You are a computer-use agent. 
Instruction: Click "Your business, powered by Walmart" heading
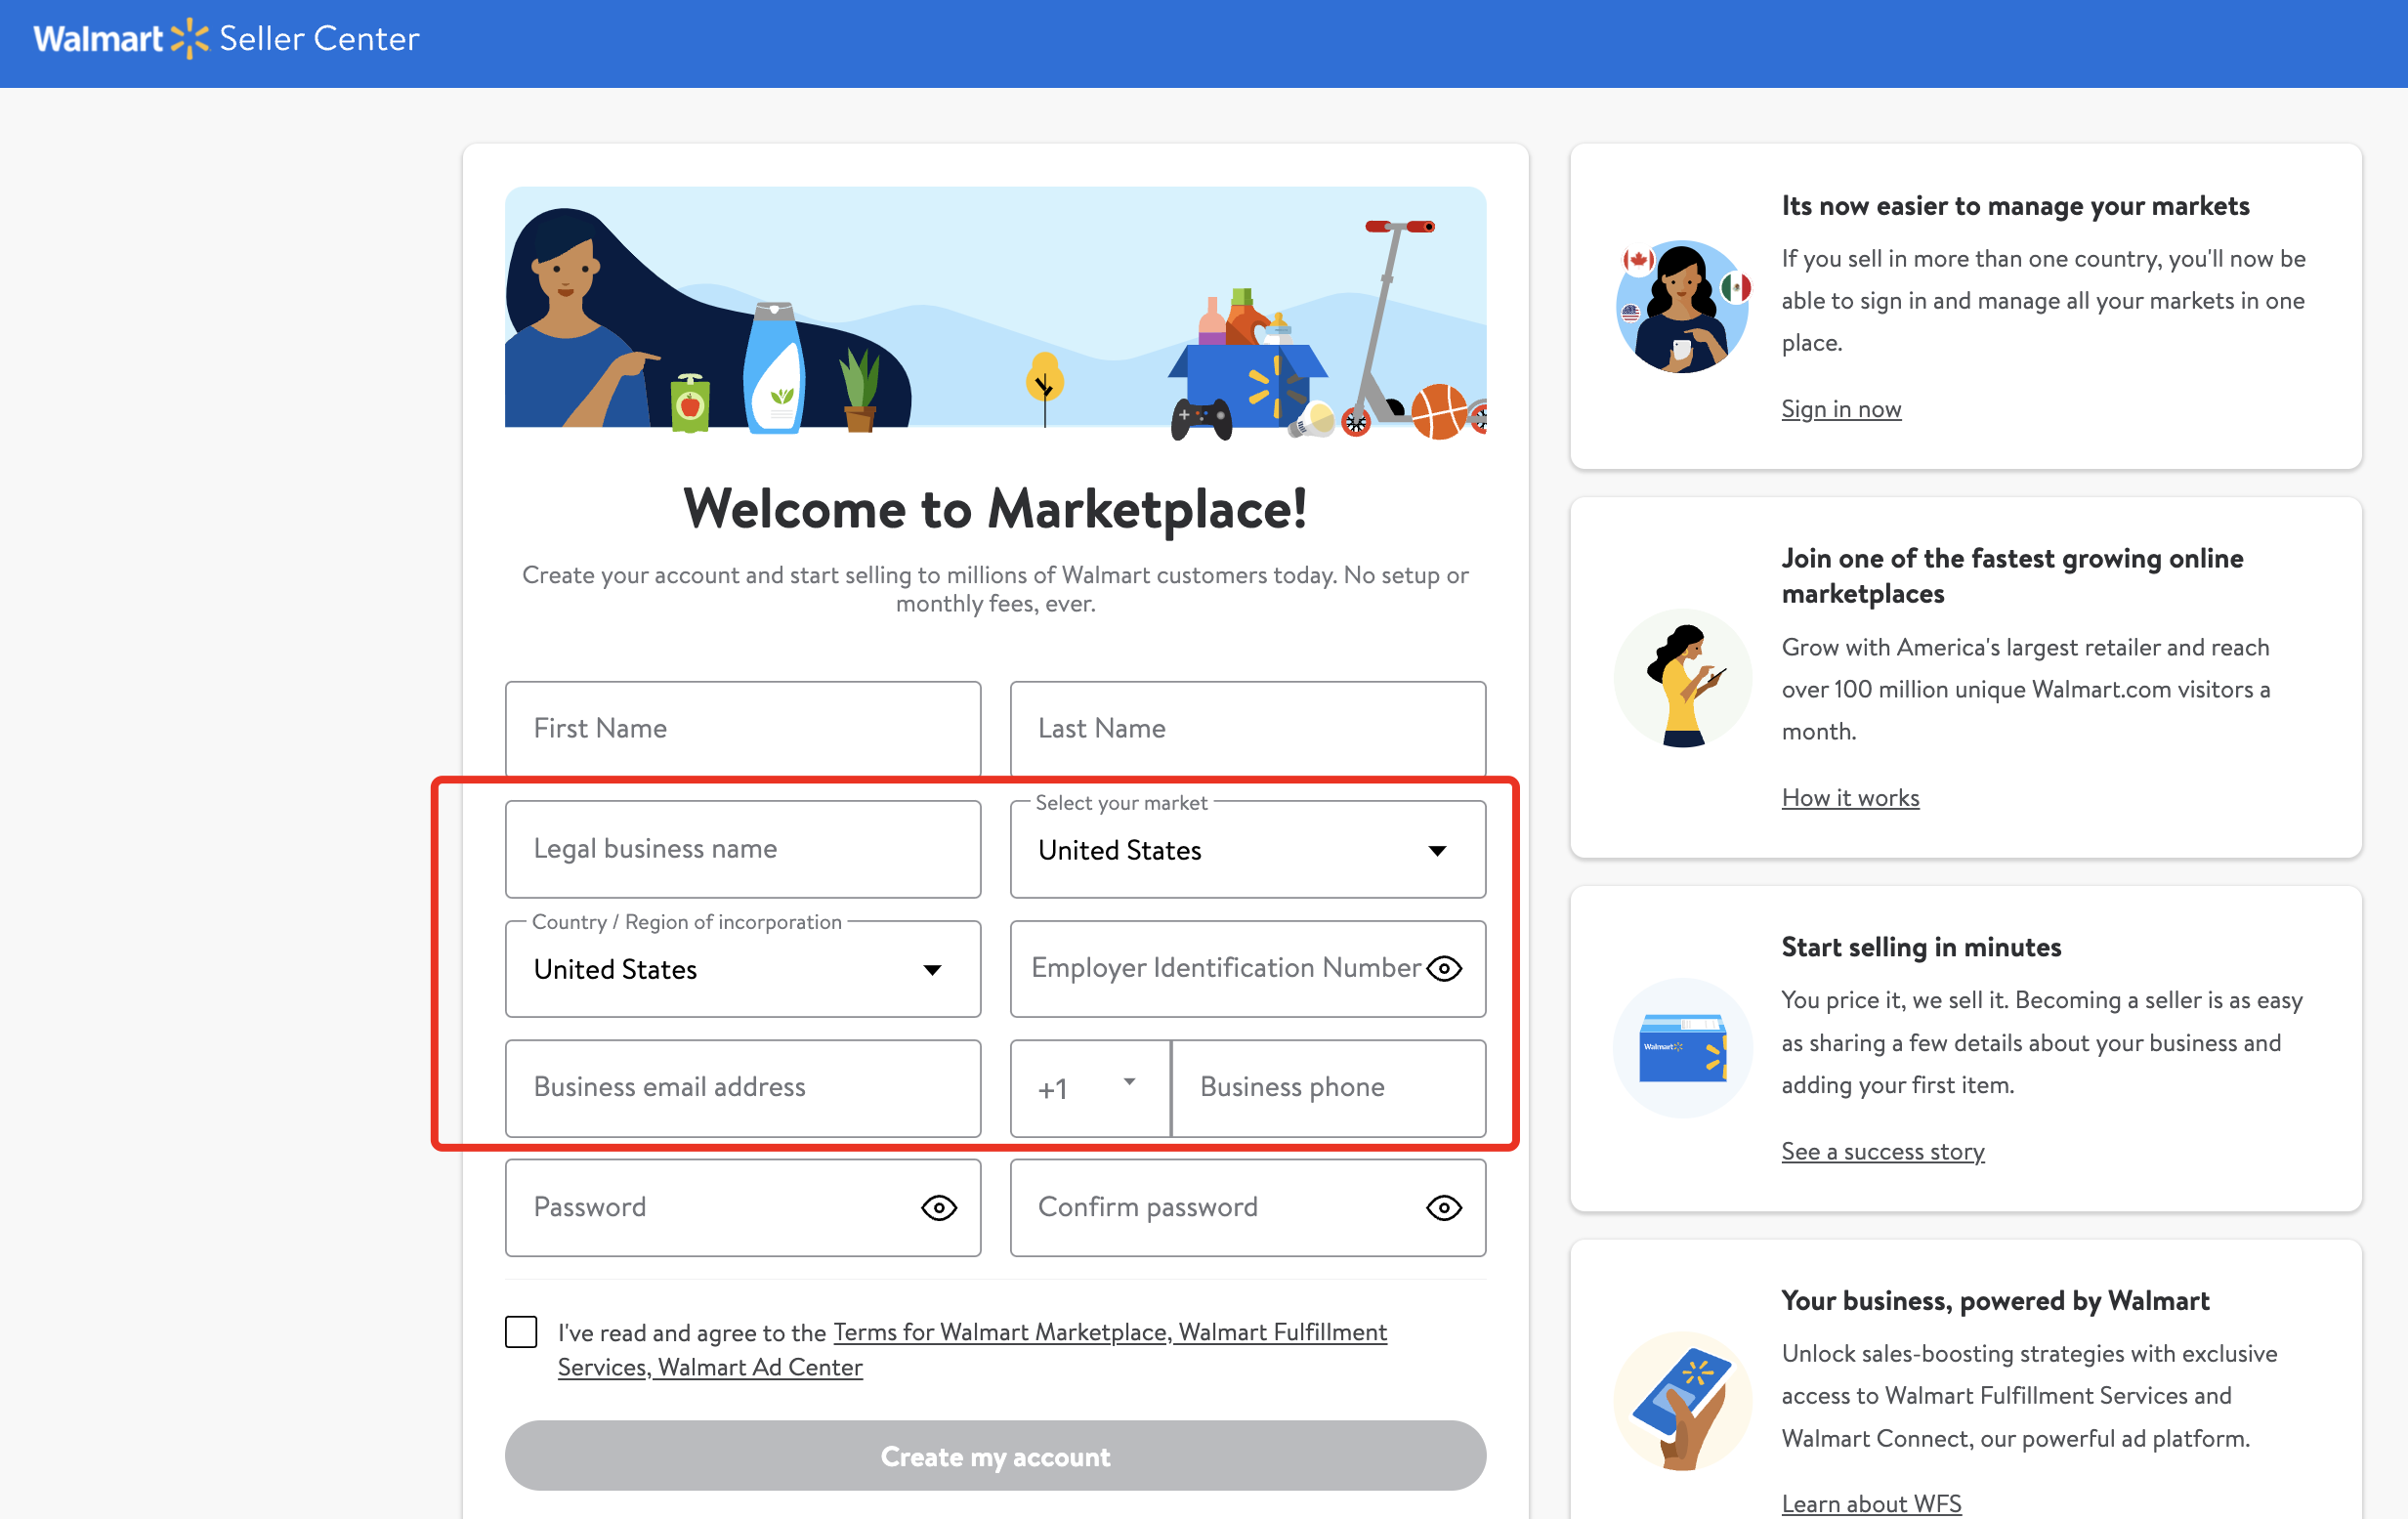click(x=1995, y=1301)
